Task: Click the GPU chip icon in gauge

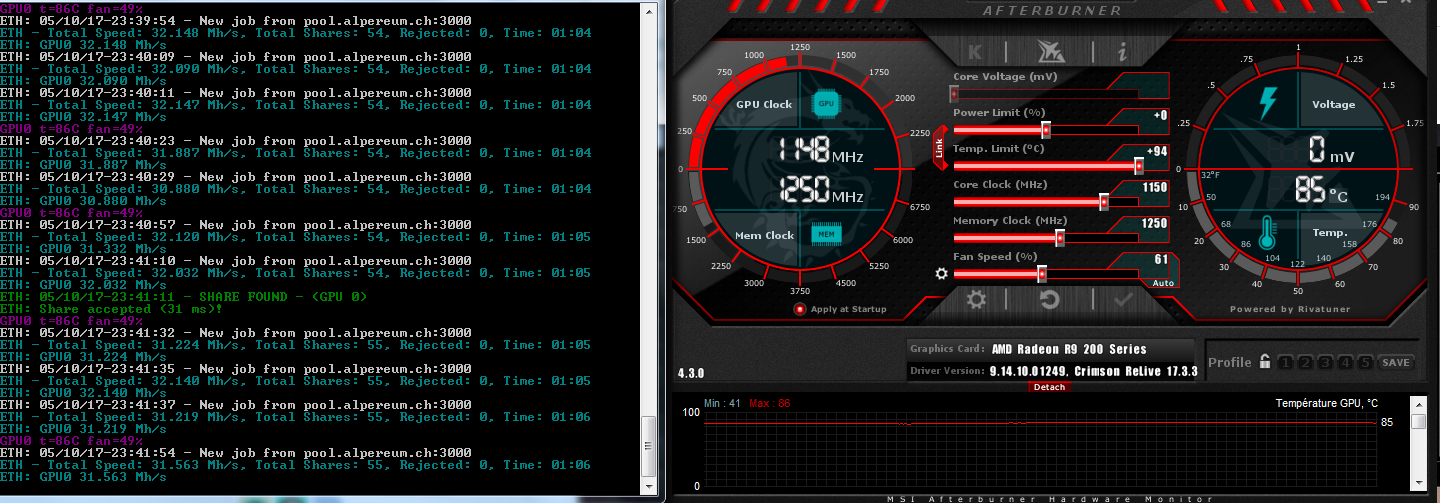Action: (825, 103)
